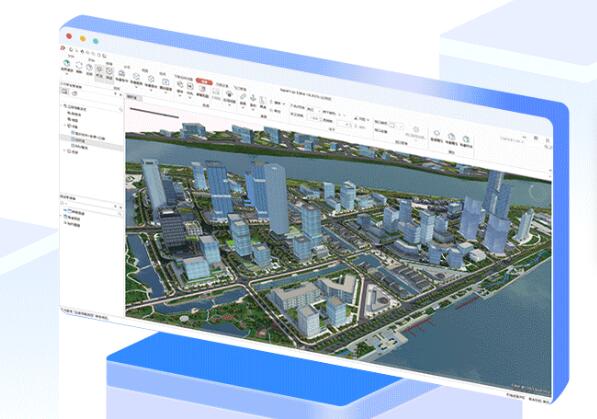Click the first of the two highlighted ribbon buttons
Screen dimensions: 597x419
[99, 71]
